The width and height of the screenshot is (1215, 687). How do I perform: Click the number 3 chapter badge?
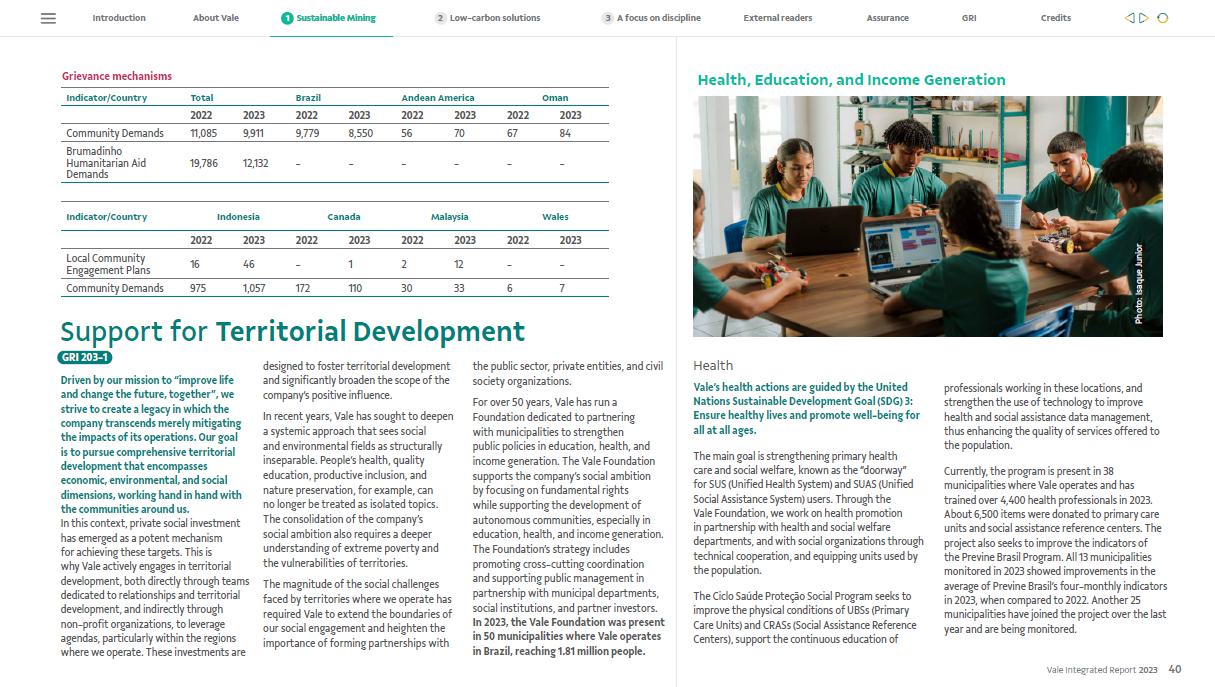(607, 18)
